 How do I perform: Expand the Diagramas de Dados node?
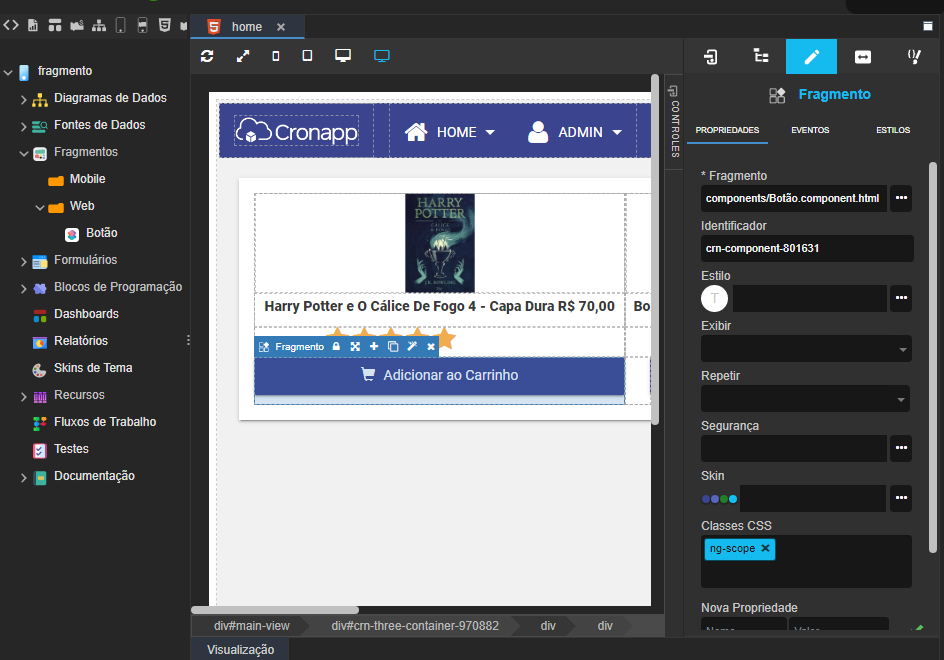(23, 99)
